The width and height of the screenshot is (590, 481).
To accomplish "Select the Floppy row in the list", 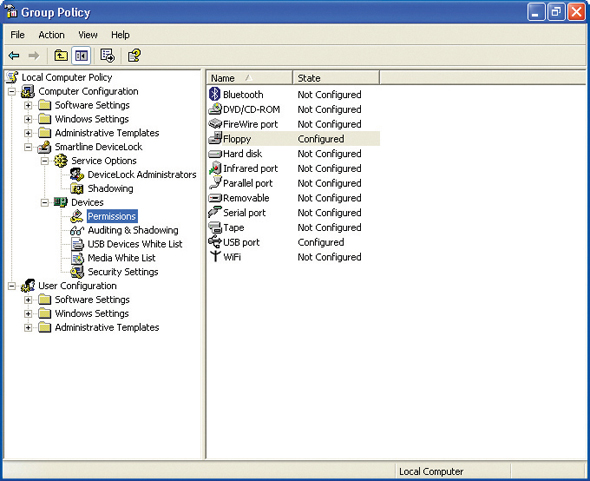I will coord(293,139).
